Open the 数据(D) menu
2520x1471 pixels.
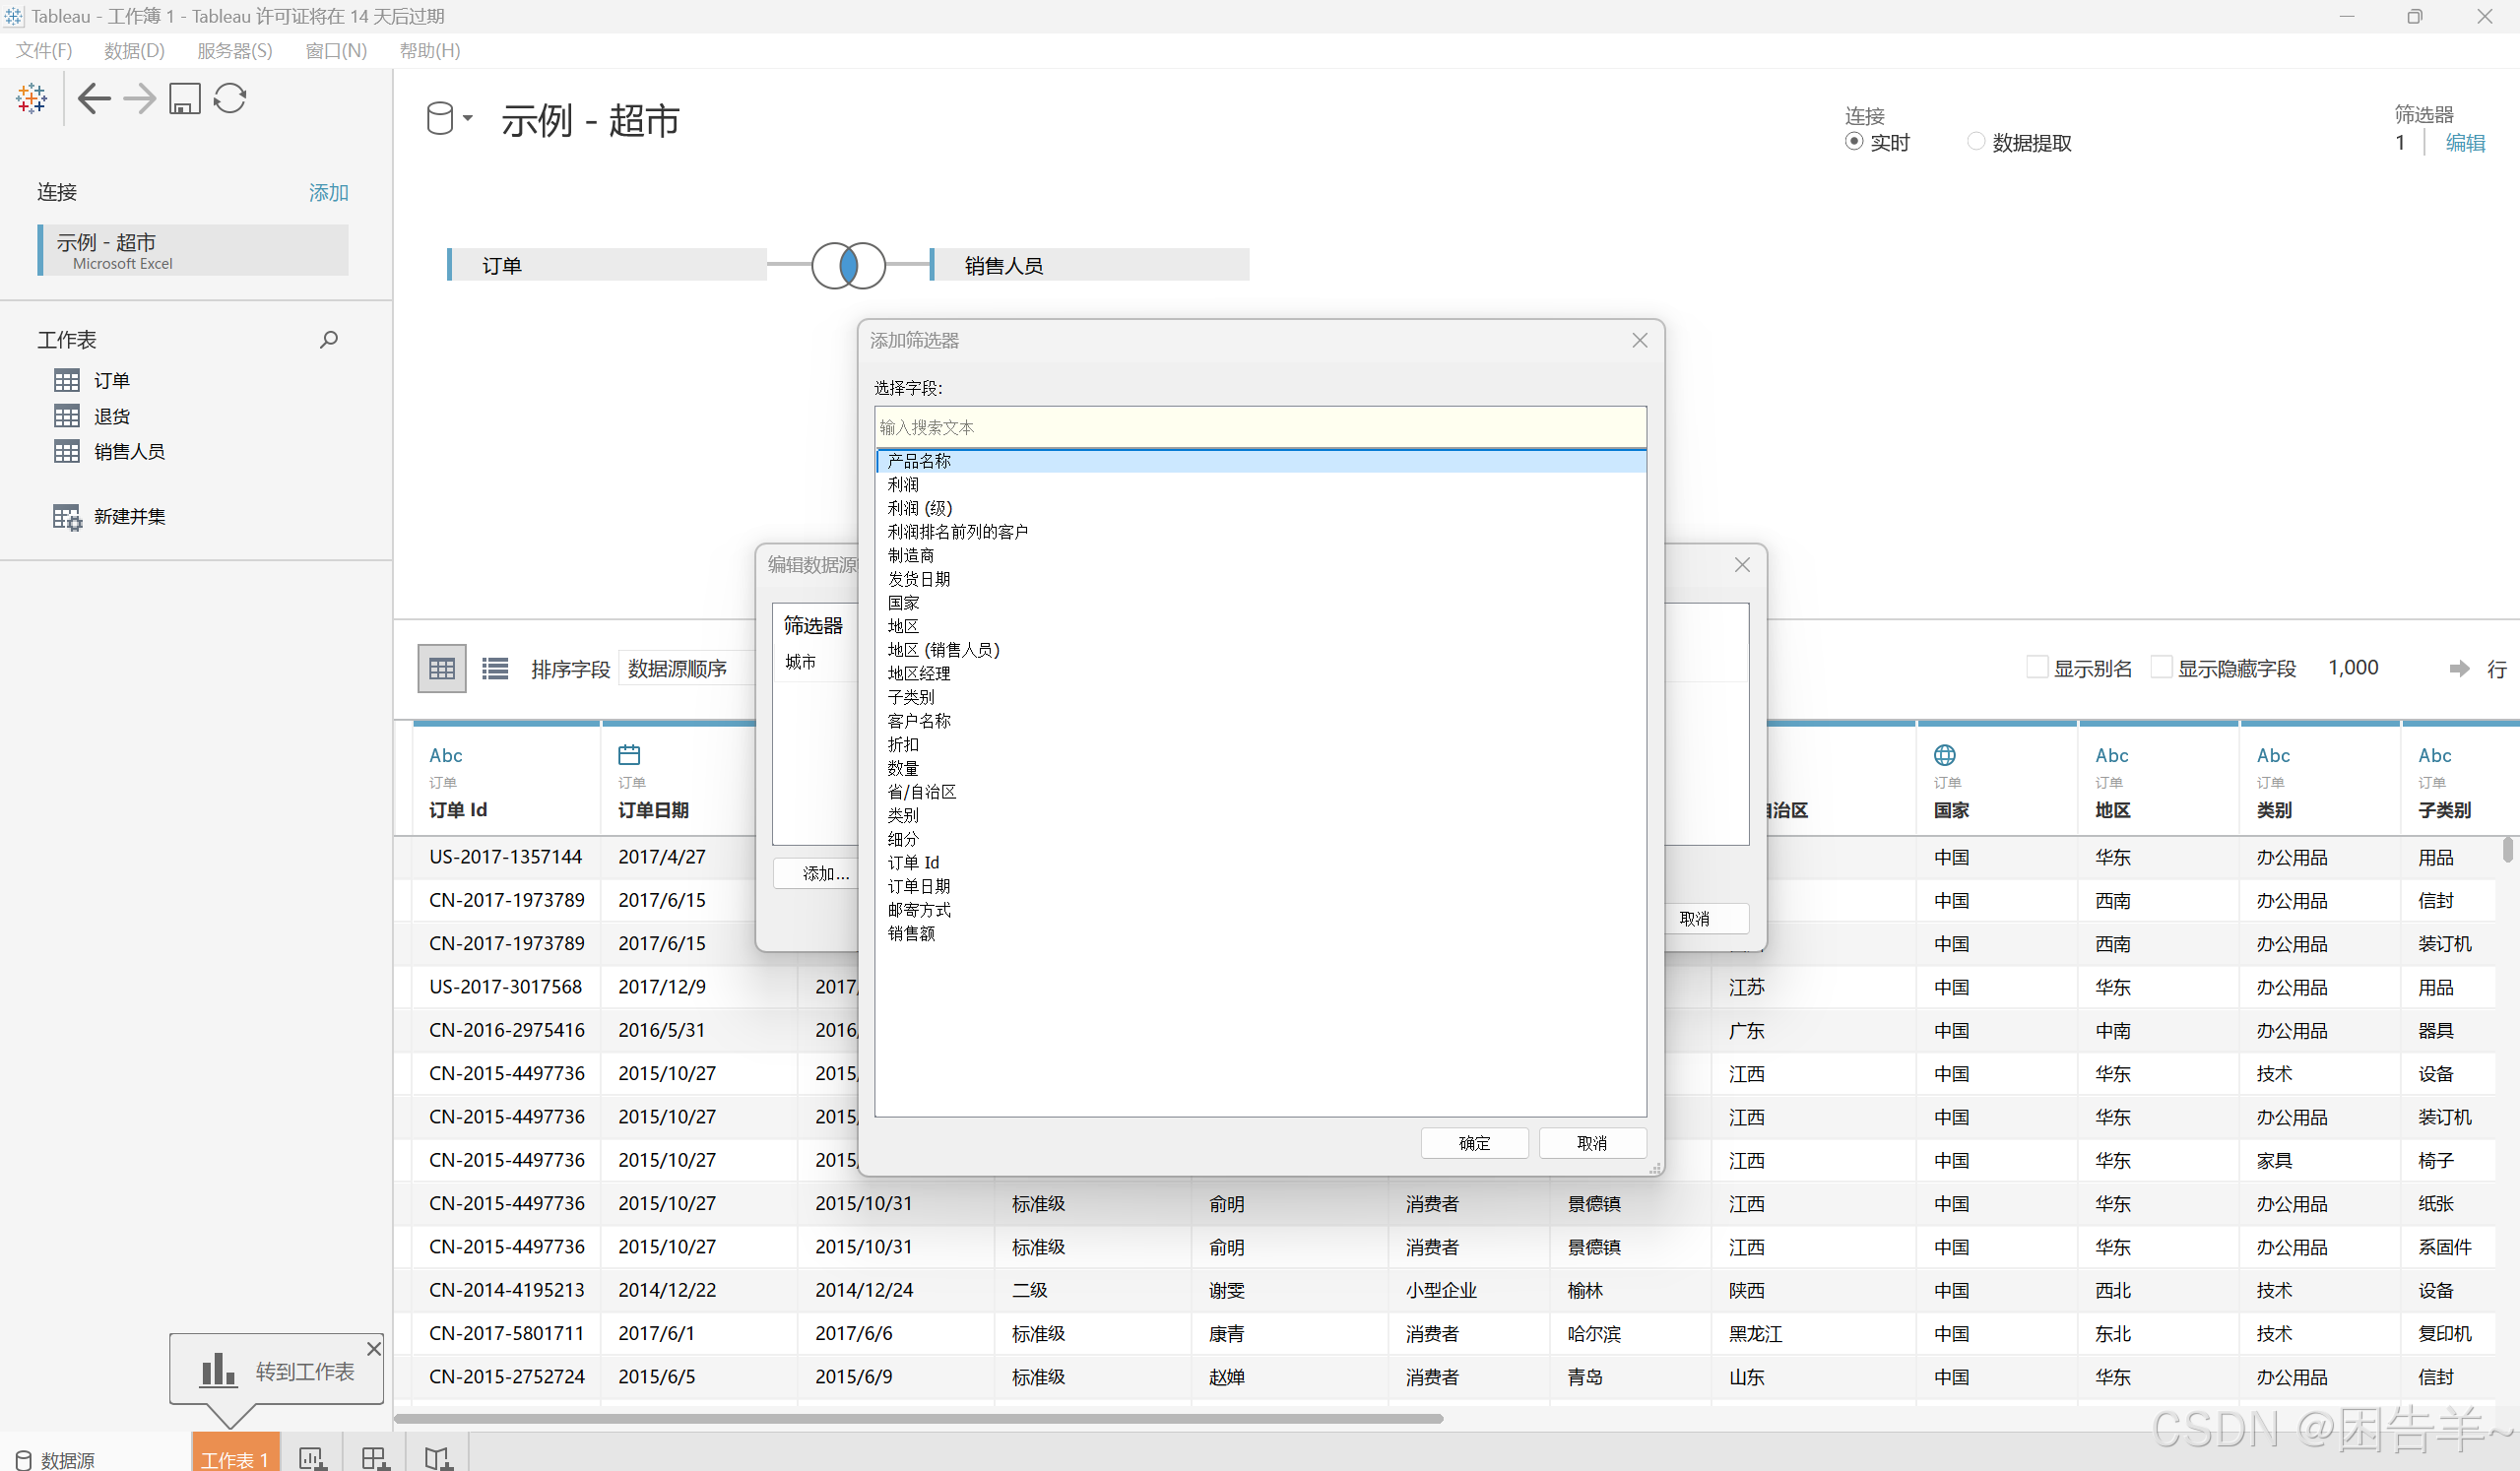(x=134, y=50)
